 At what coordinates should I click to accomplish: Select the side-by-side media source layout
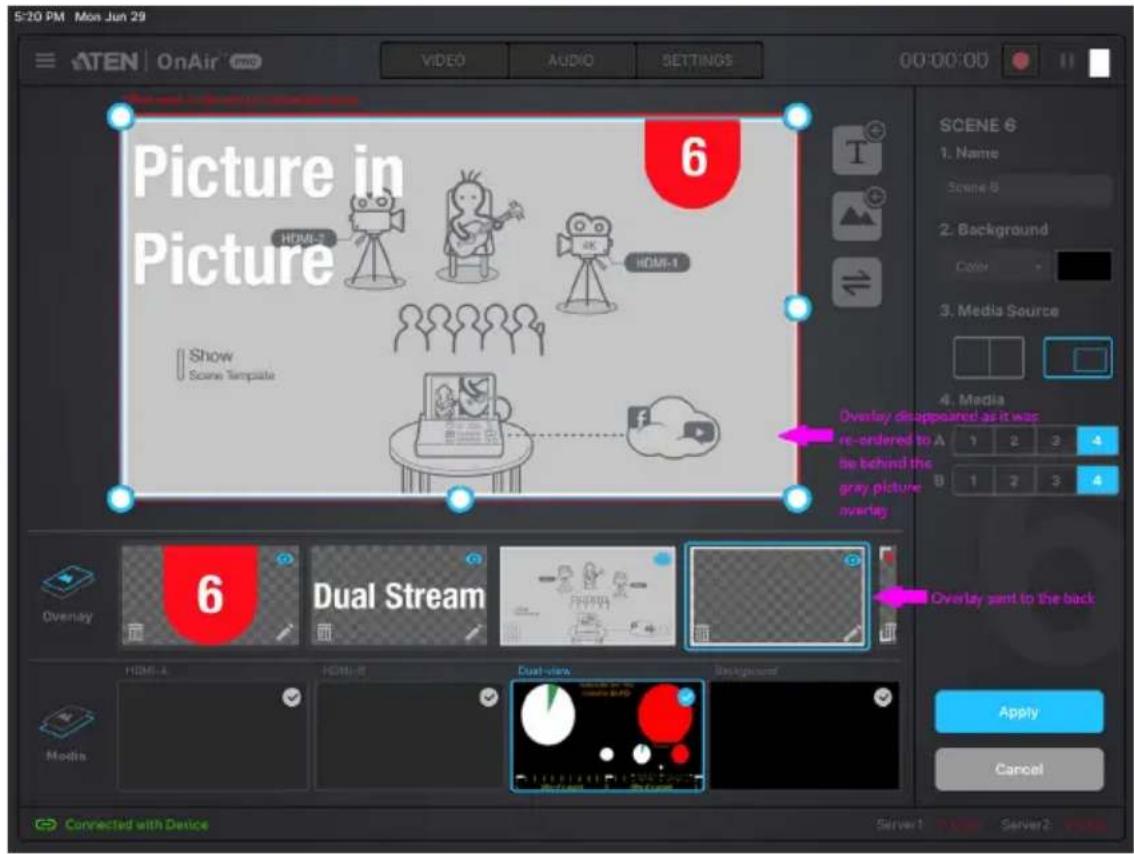pos(989,357)
